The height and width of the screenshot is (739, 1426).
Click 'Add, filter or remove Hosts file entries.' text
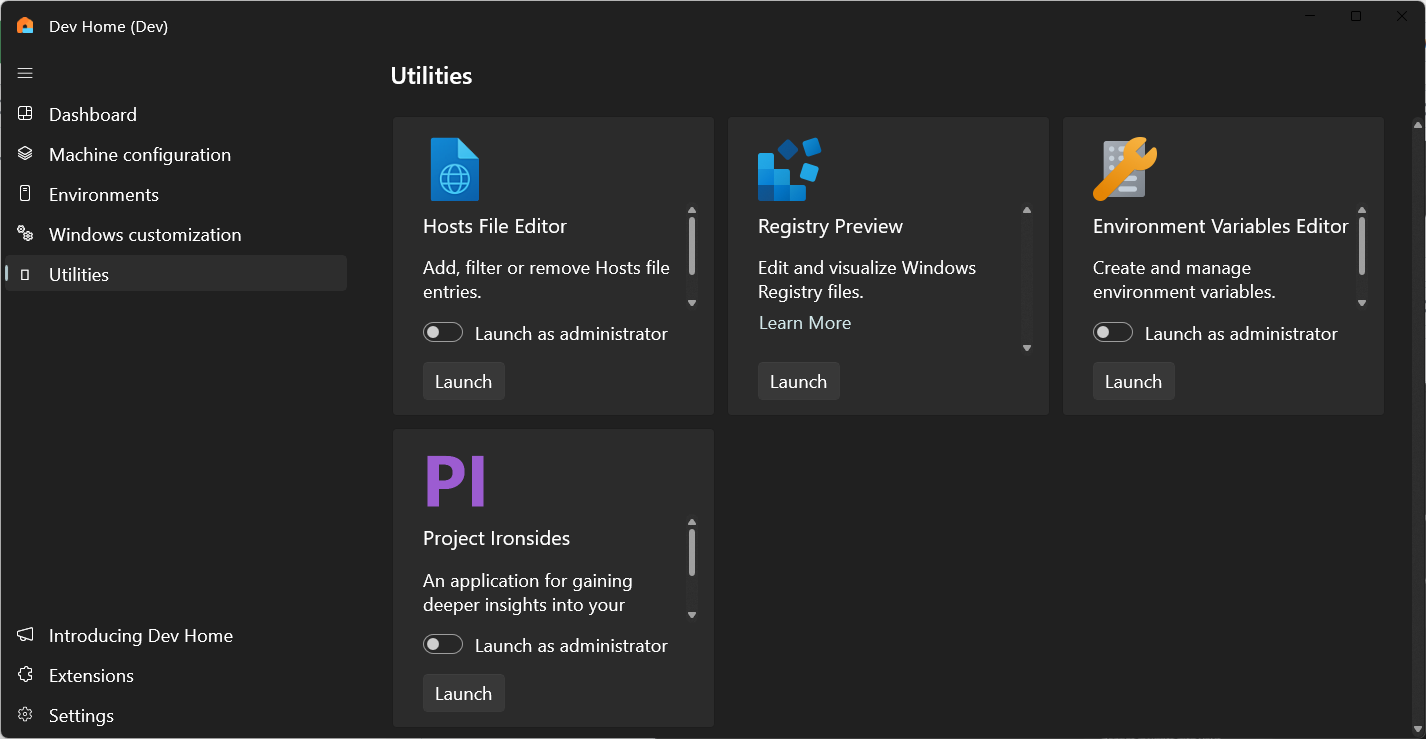point(546,280)
